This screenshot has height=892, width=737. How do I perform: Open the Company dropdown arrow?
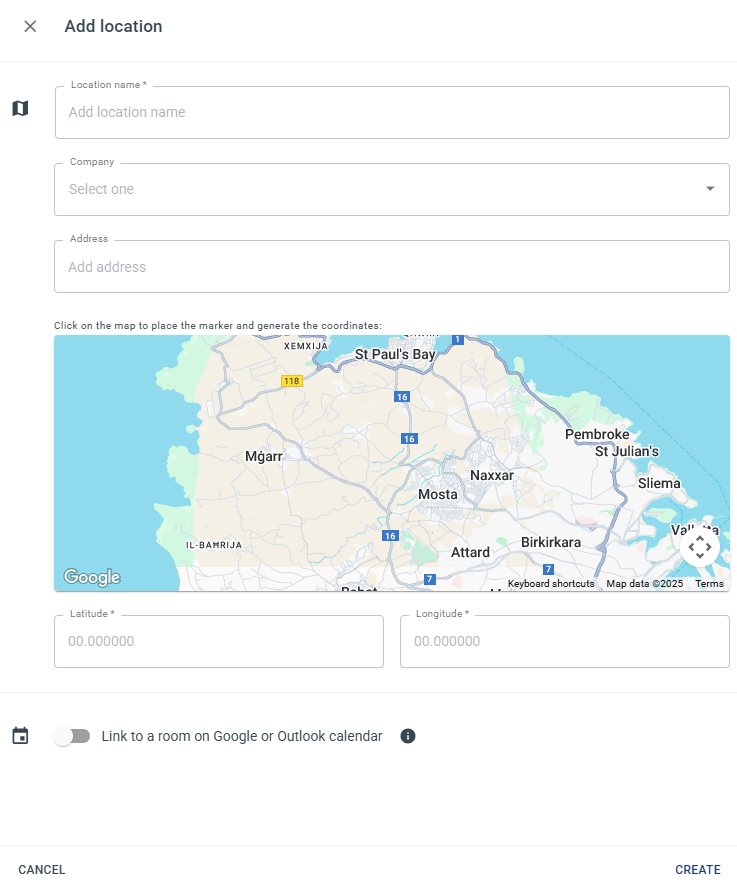click(710, 189)
